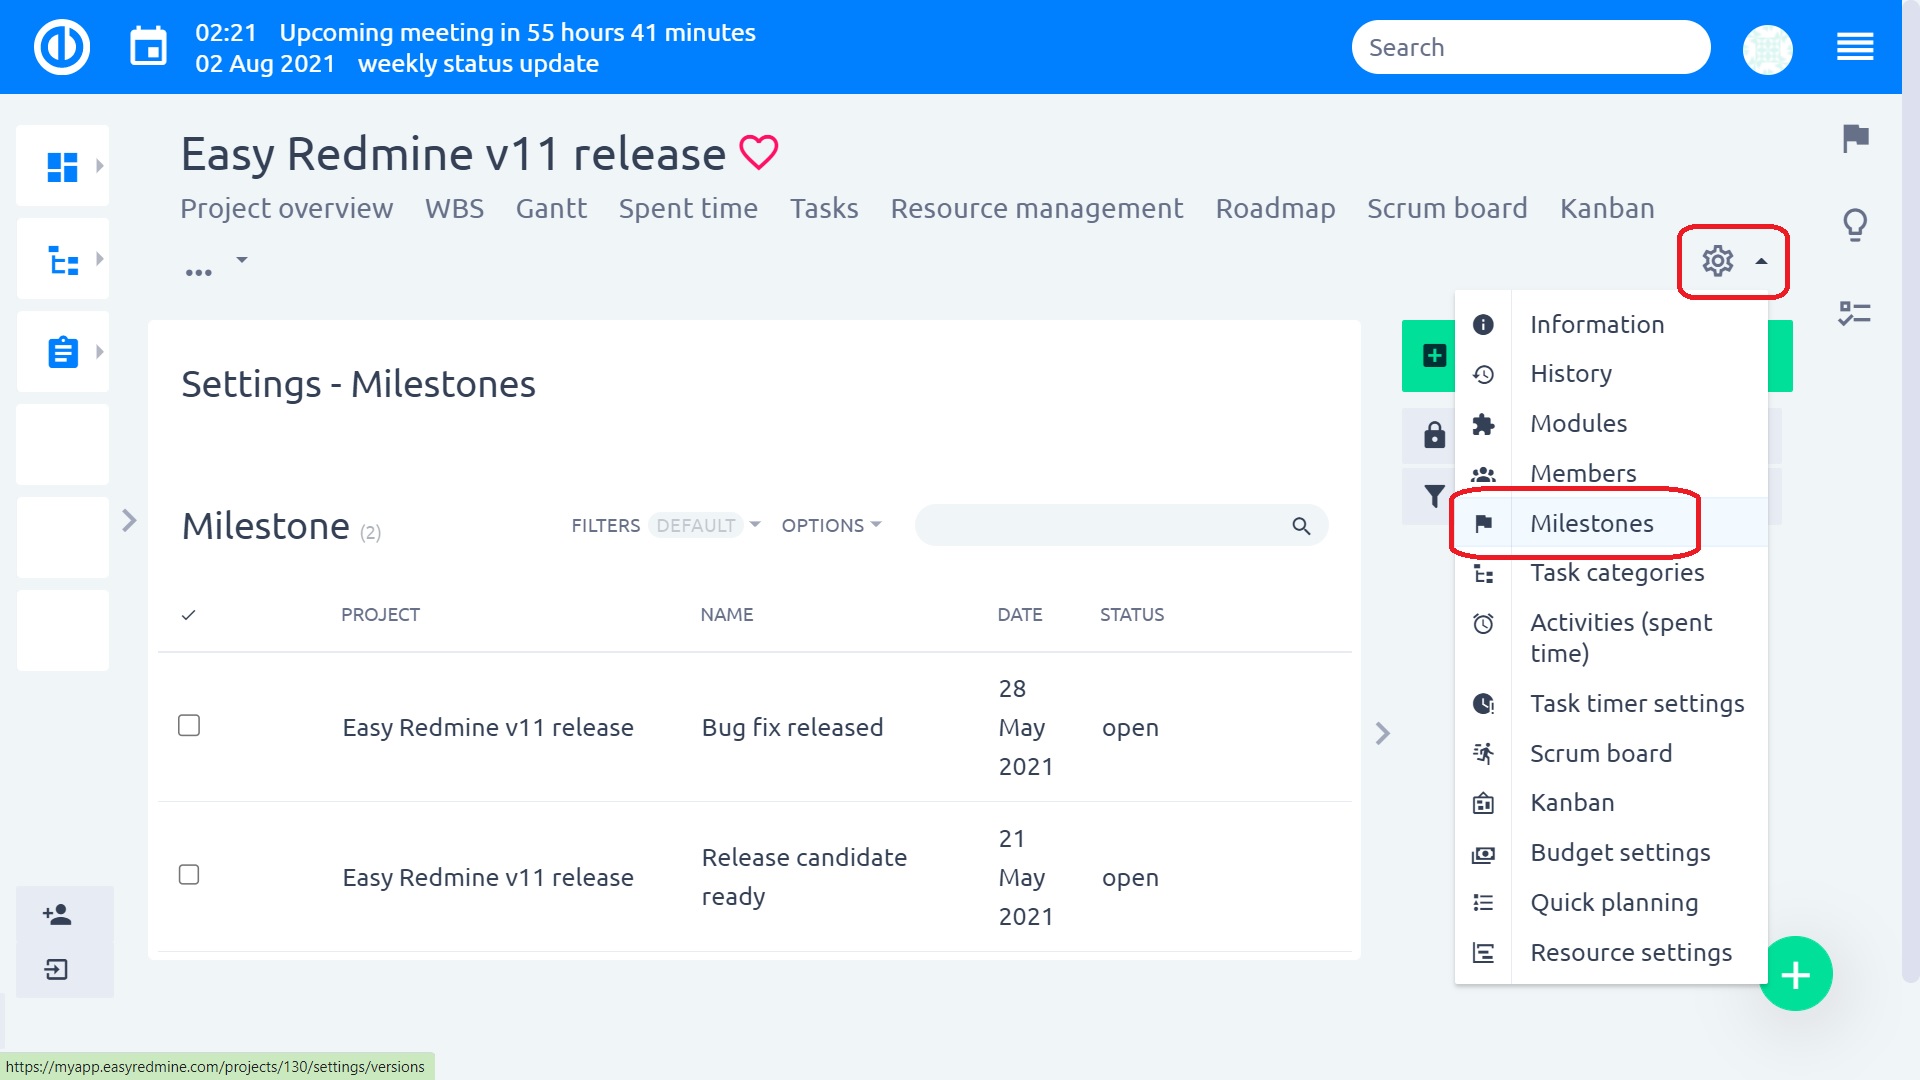
Task: Open the Release candidate ready milestone
Action: click(804, 876)
